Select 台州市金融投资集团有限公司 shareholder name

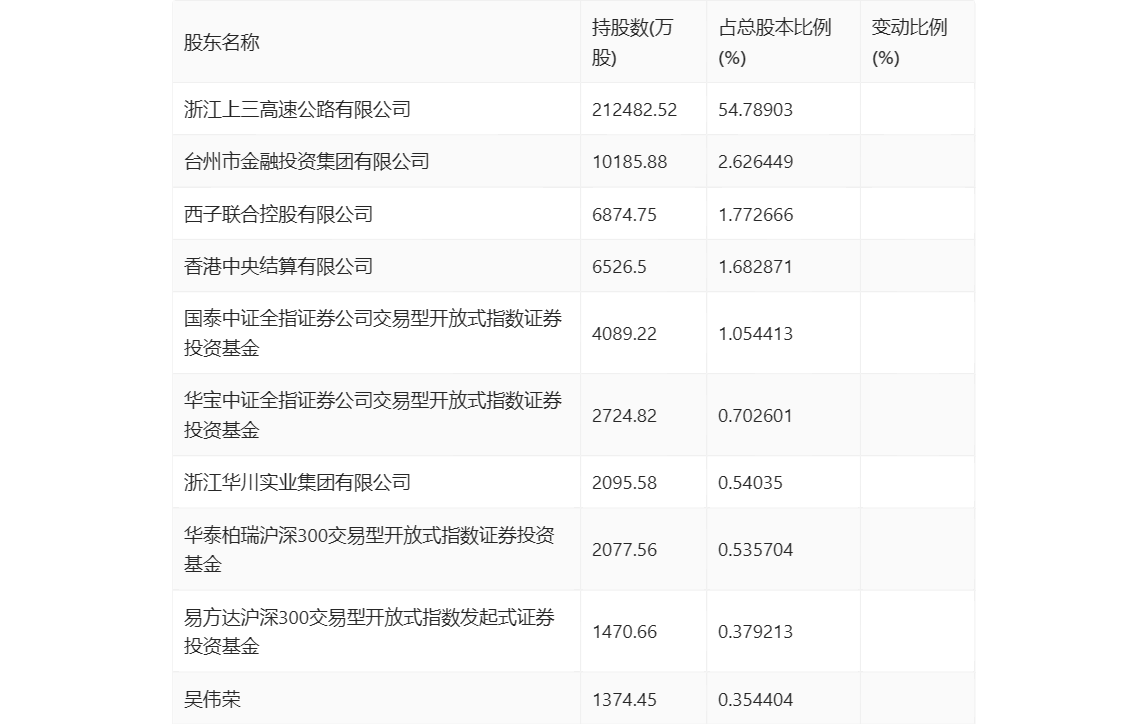click(x=307, y=162)
